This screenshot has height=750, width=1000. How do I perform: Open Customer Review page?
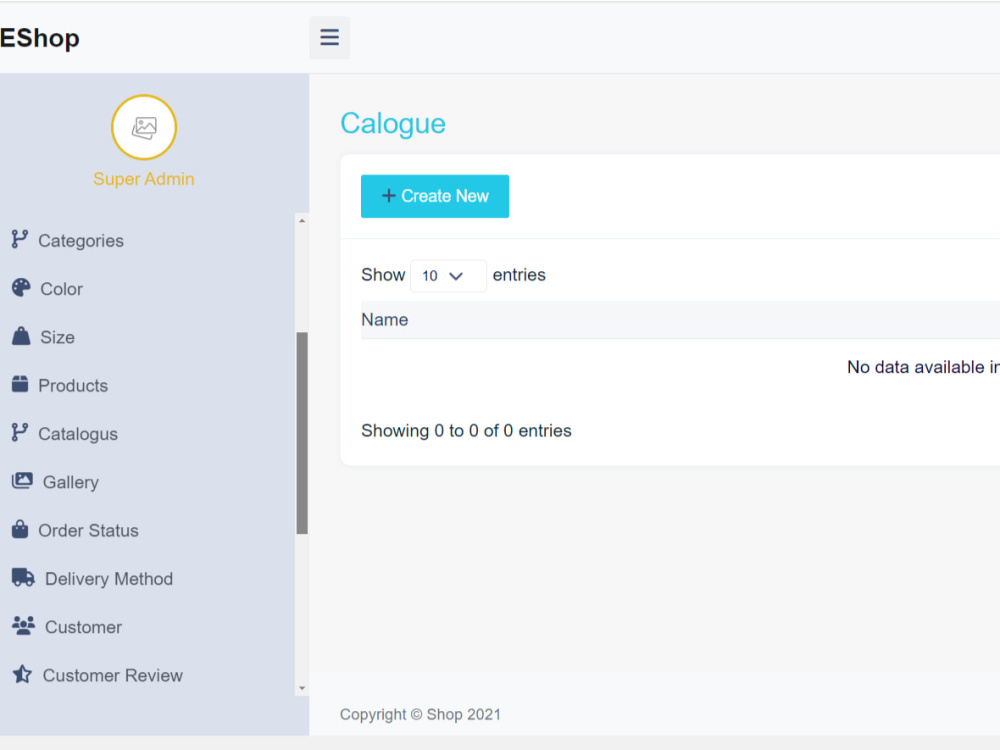(x=113, y=675)
